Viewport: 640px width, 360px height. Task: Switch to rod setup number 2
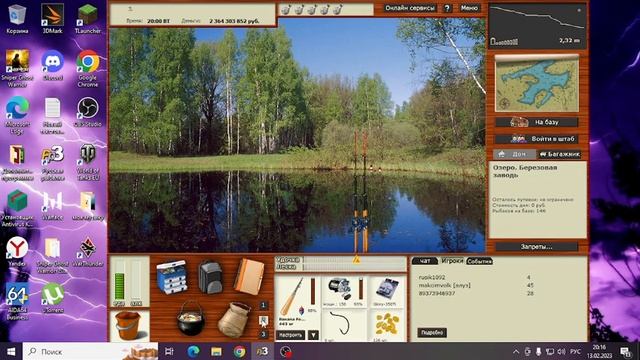[x=263, y=320]
